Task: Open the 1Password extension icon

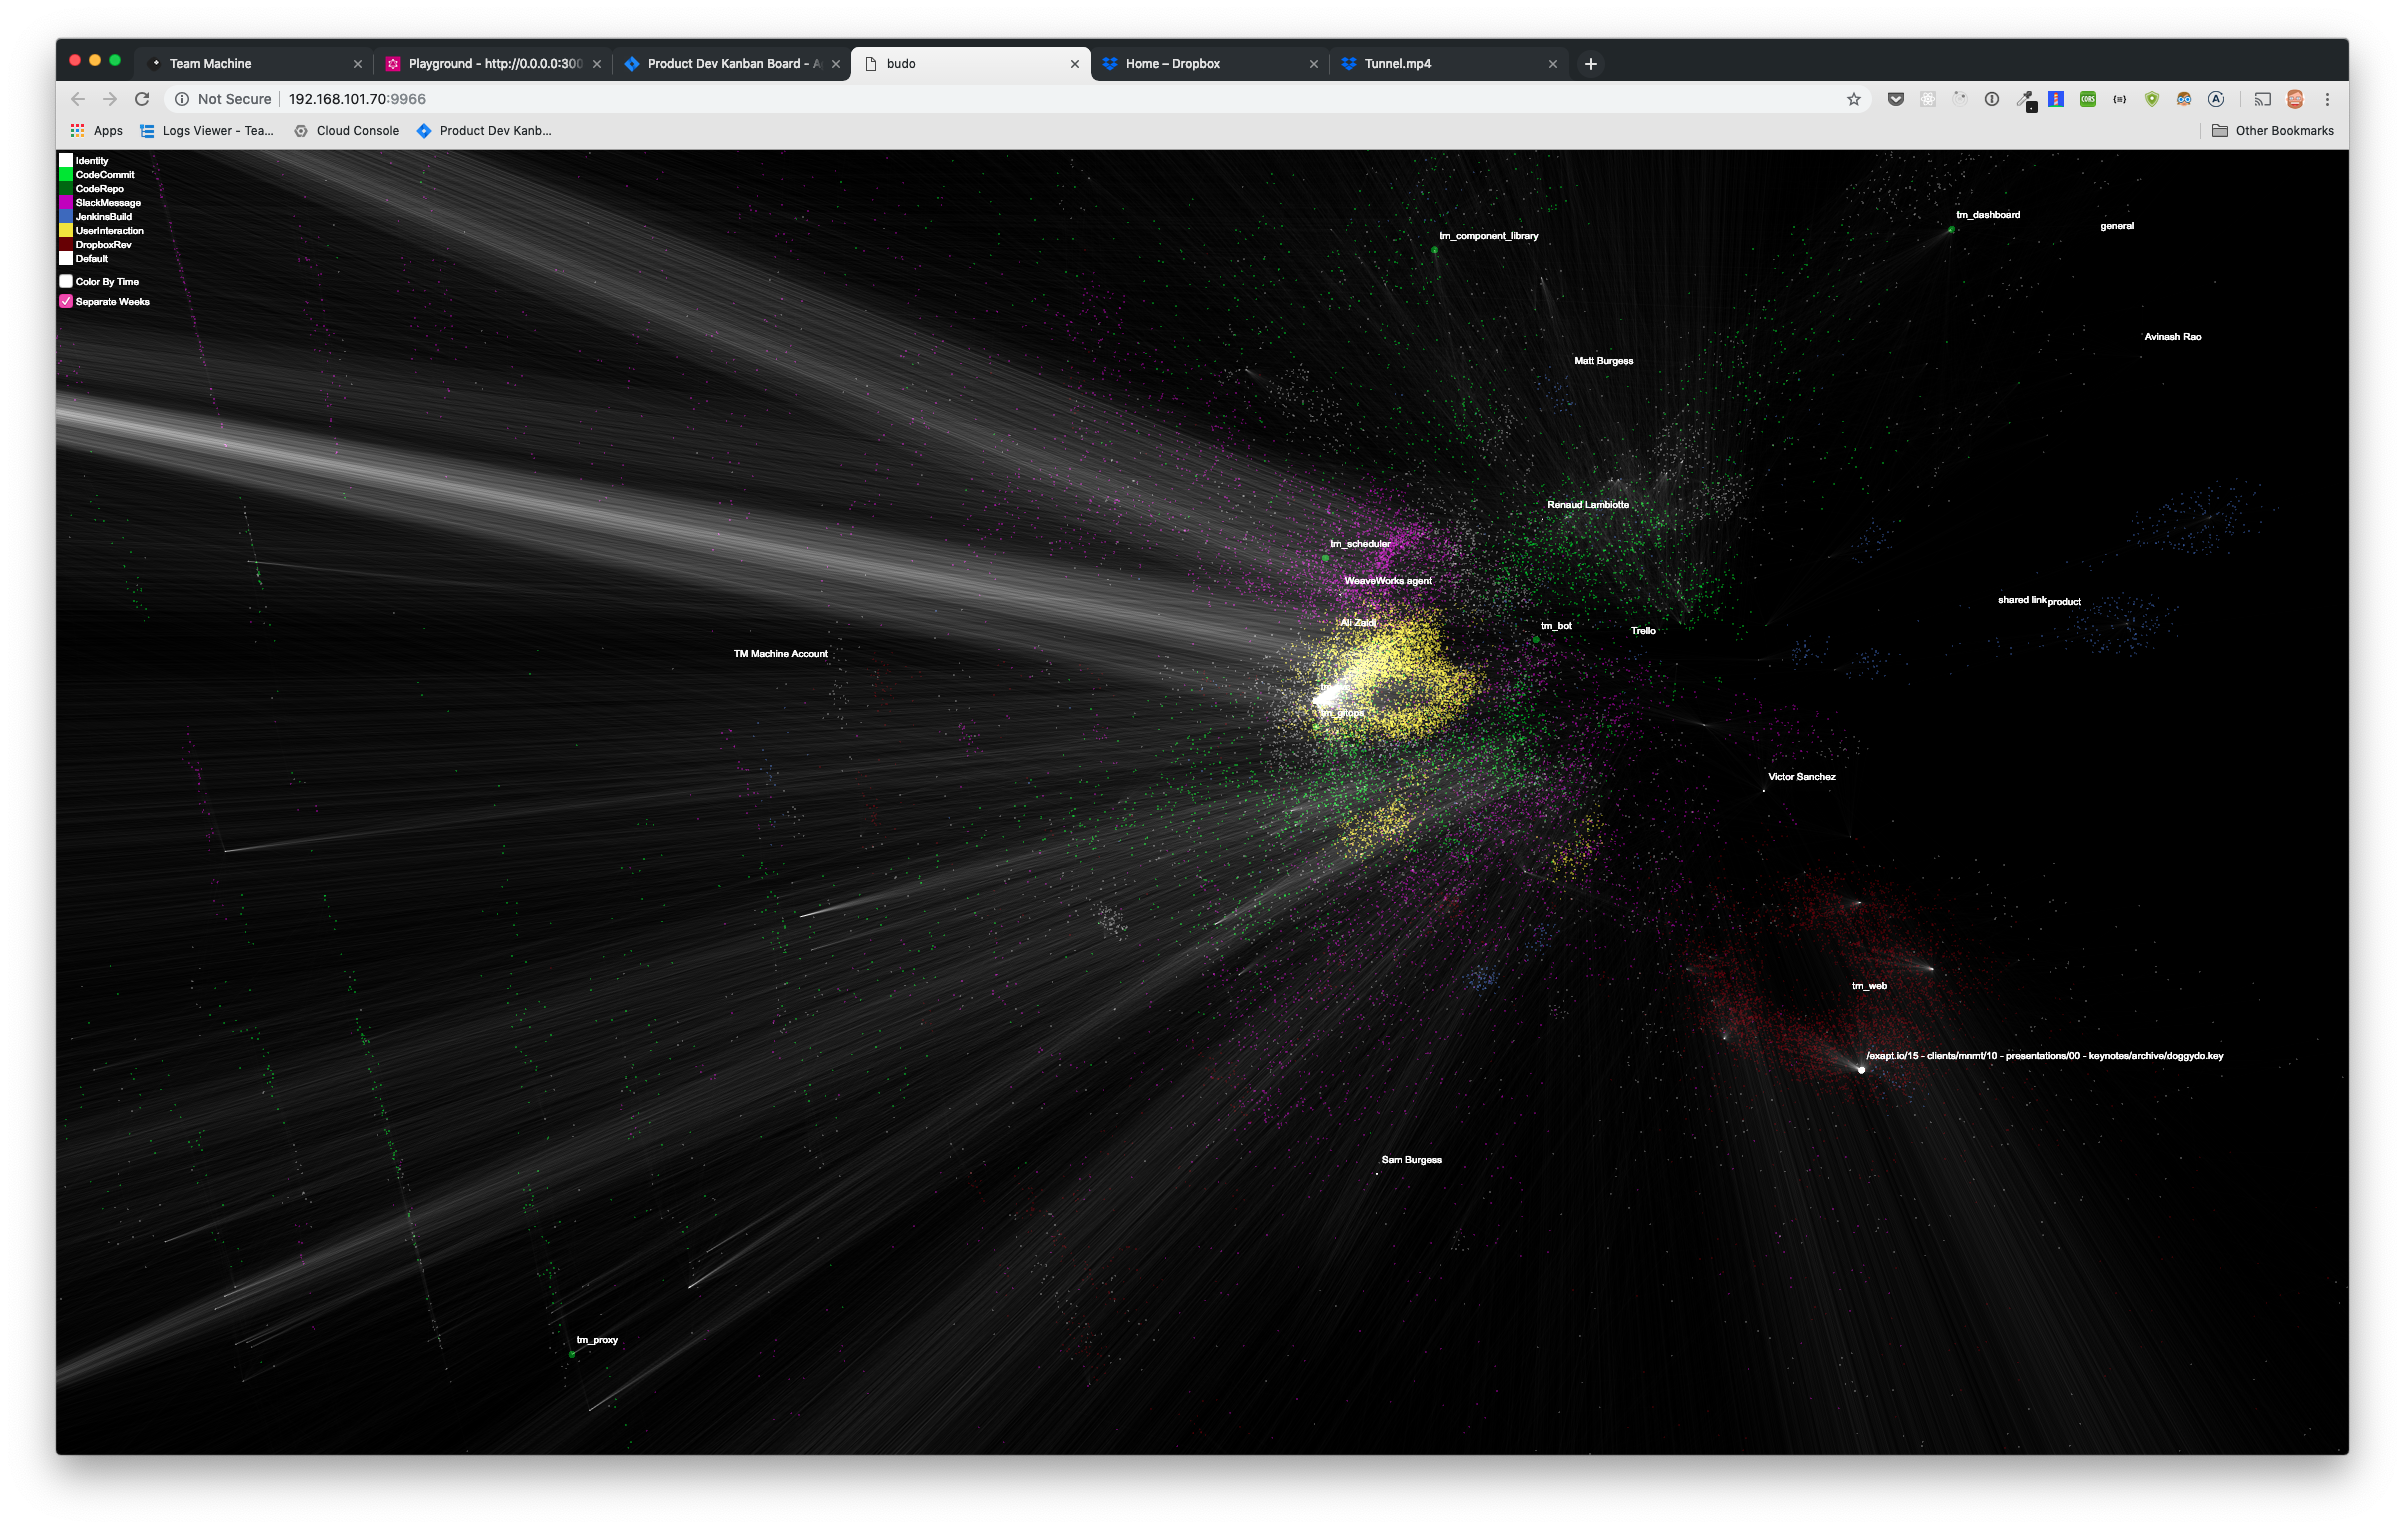Action: coord(1991,99)
